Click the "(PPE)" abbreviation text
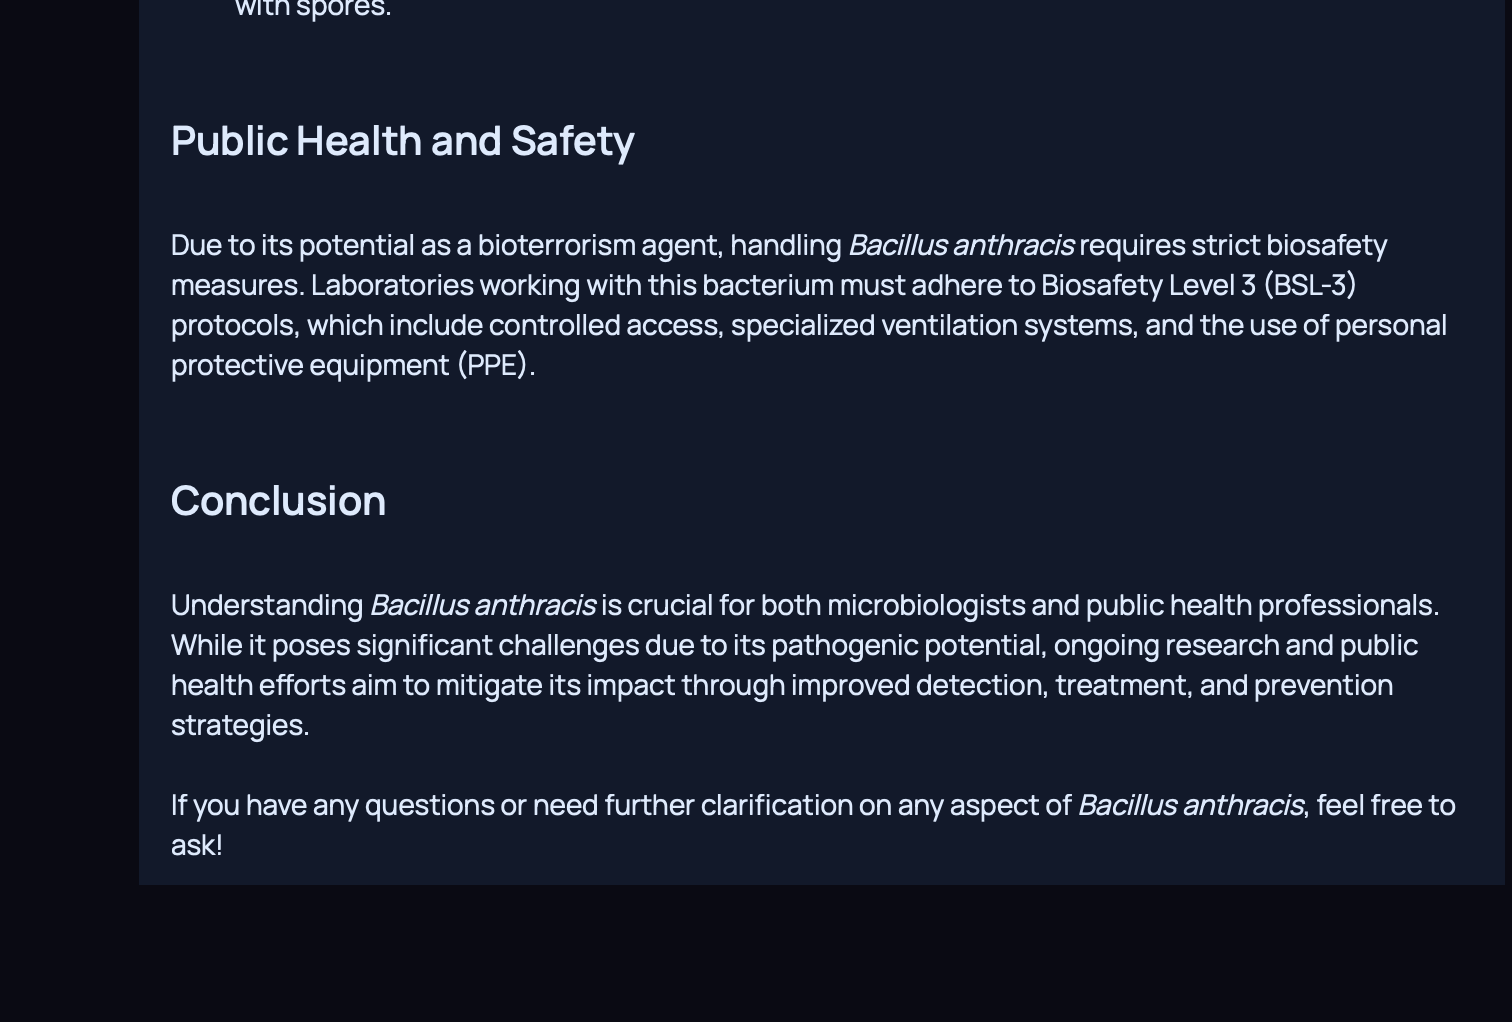This screenshot has height=1022, width=1512. tap(493, 365)
